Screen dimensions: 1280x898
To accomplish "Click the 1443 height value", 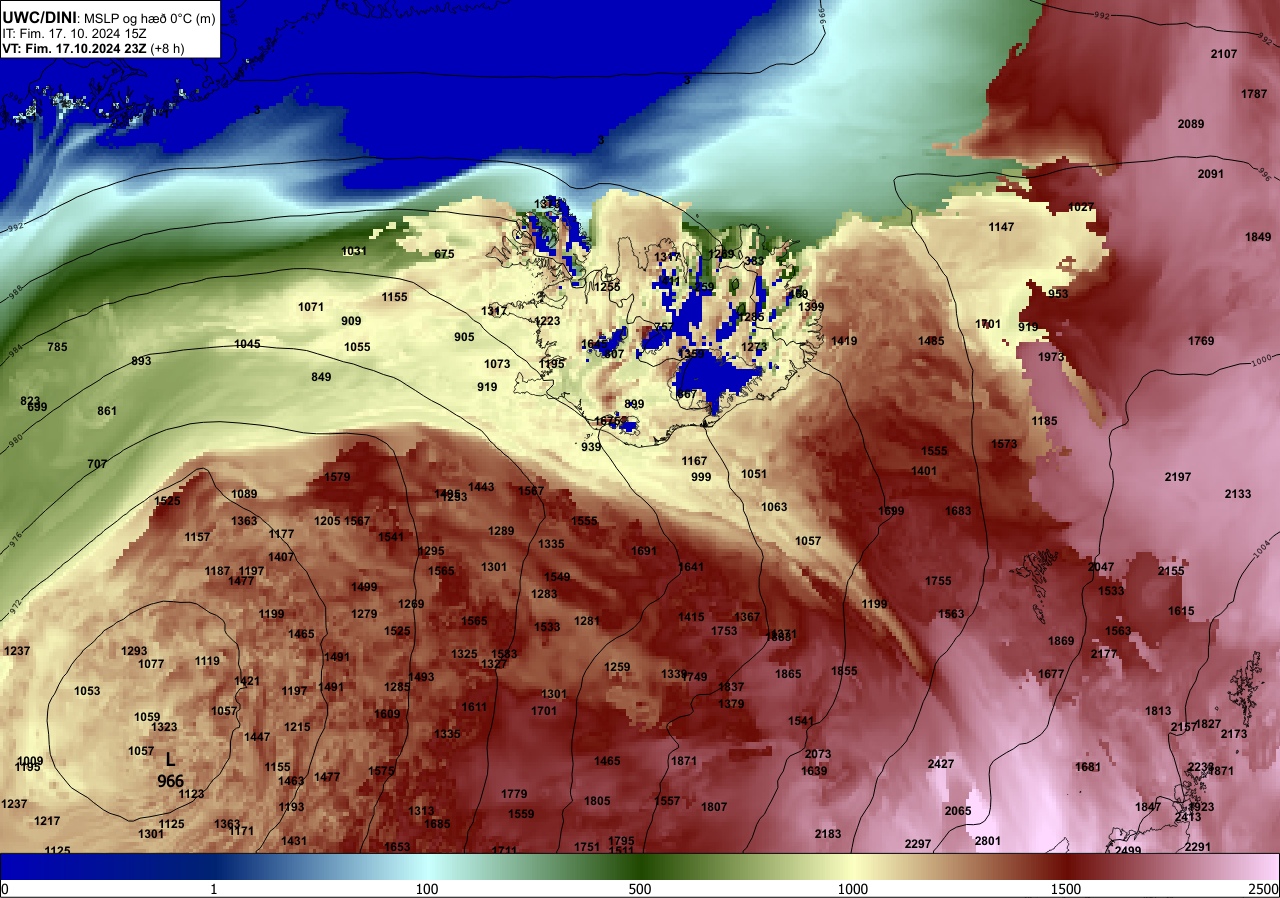I will tap(481, 487).
